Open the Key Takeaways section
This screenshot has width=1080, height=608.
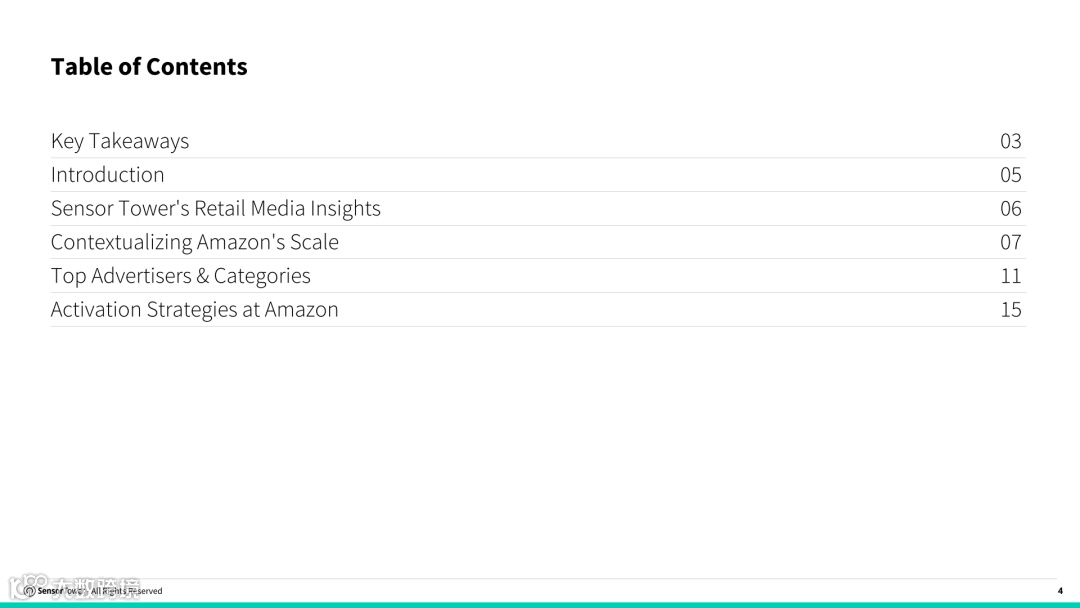click(120, 141)
